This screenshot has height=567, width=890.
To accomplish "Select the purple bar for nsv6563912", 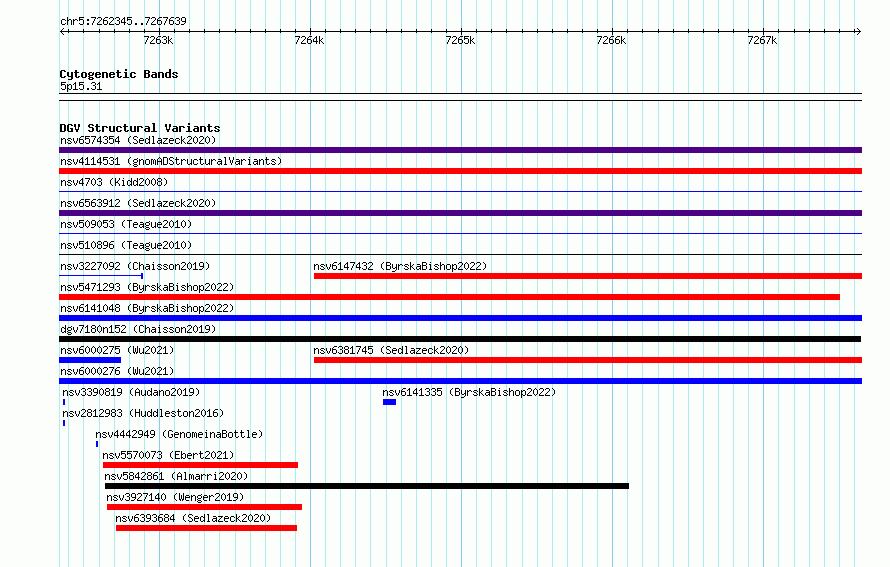I will [x=460, y=213].
